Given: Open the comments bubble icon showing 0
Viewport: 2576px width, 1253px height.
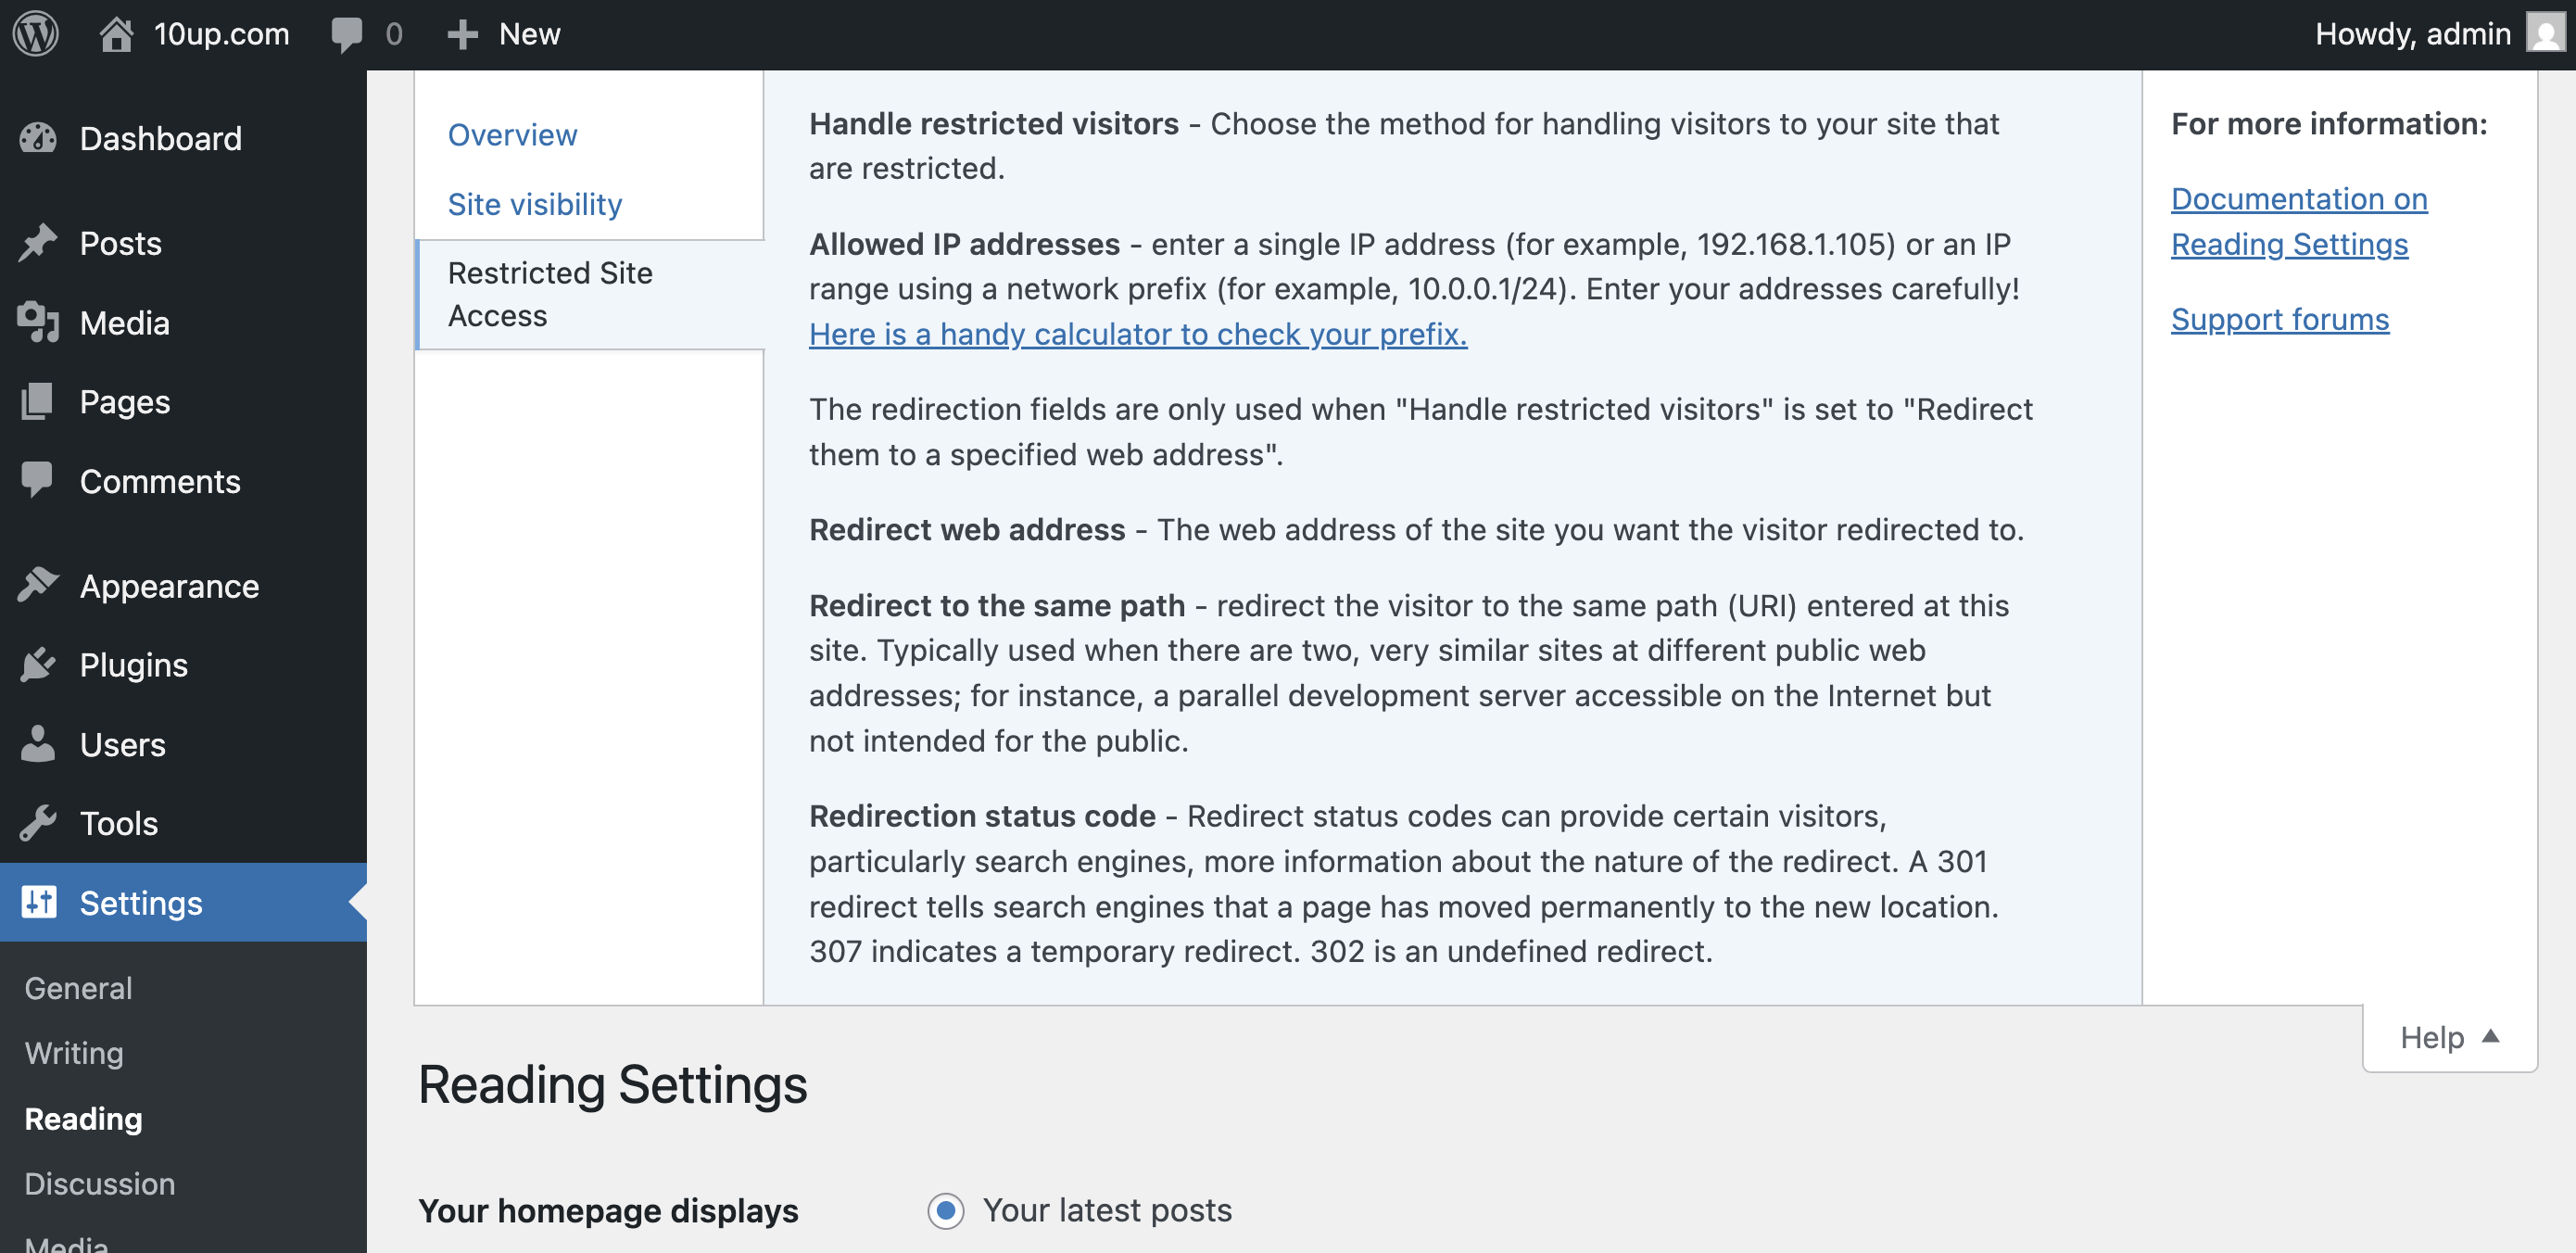Looking at the screenshot, I should 349,33.
